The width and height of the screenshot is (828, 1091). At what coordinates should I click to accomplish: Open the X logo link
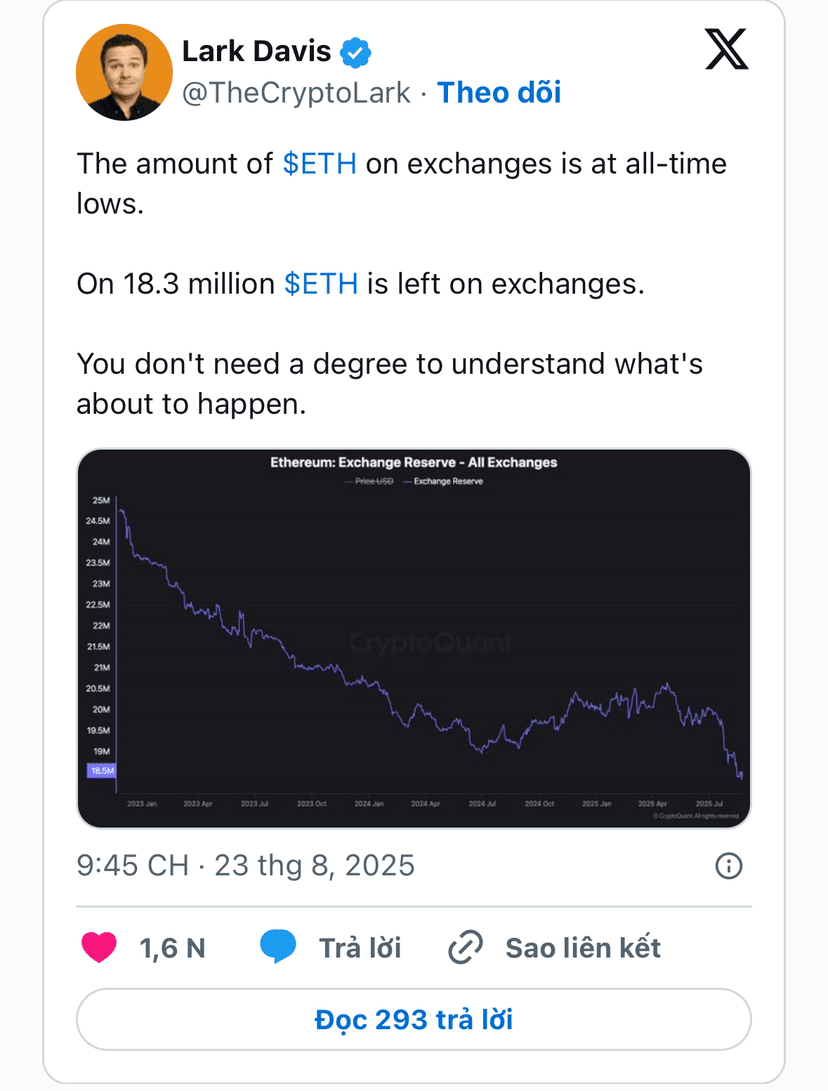click(726, 49)
